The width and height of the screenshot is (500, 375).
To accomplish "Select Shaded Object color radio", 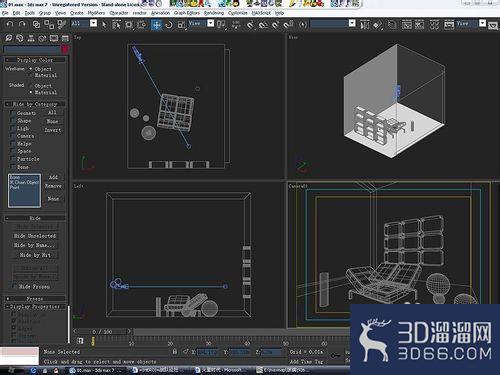I will point(31,86).
